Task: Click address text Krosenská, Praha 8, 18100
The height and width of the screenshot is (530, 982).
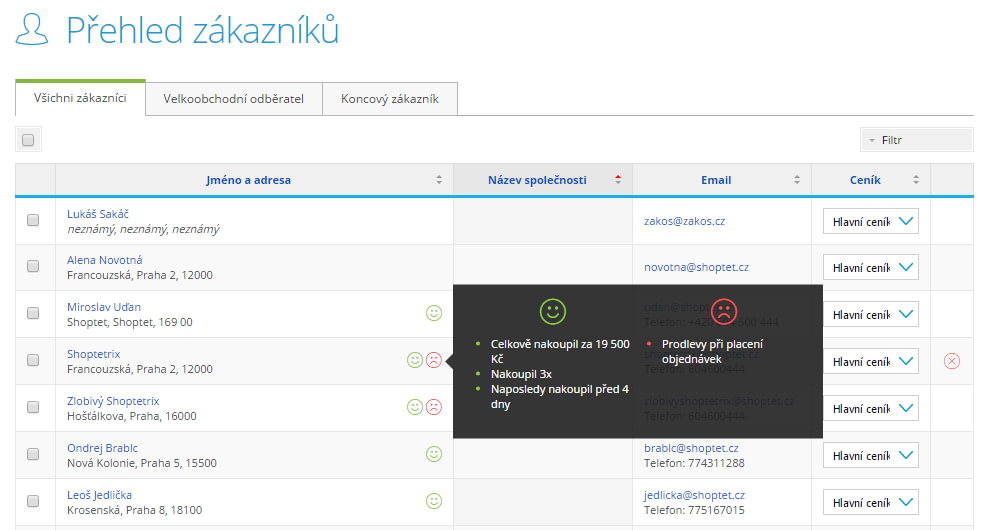Action: pyautogui.click(x=135, y=510)
